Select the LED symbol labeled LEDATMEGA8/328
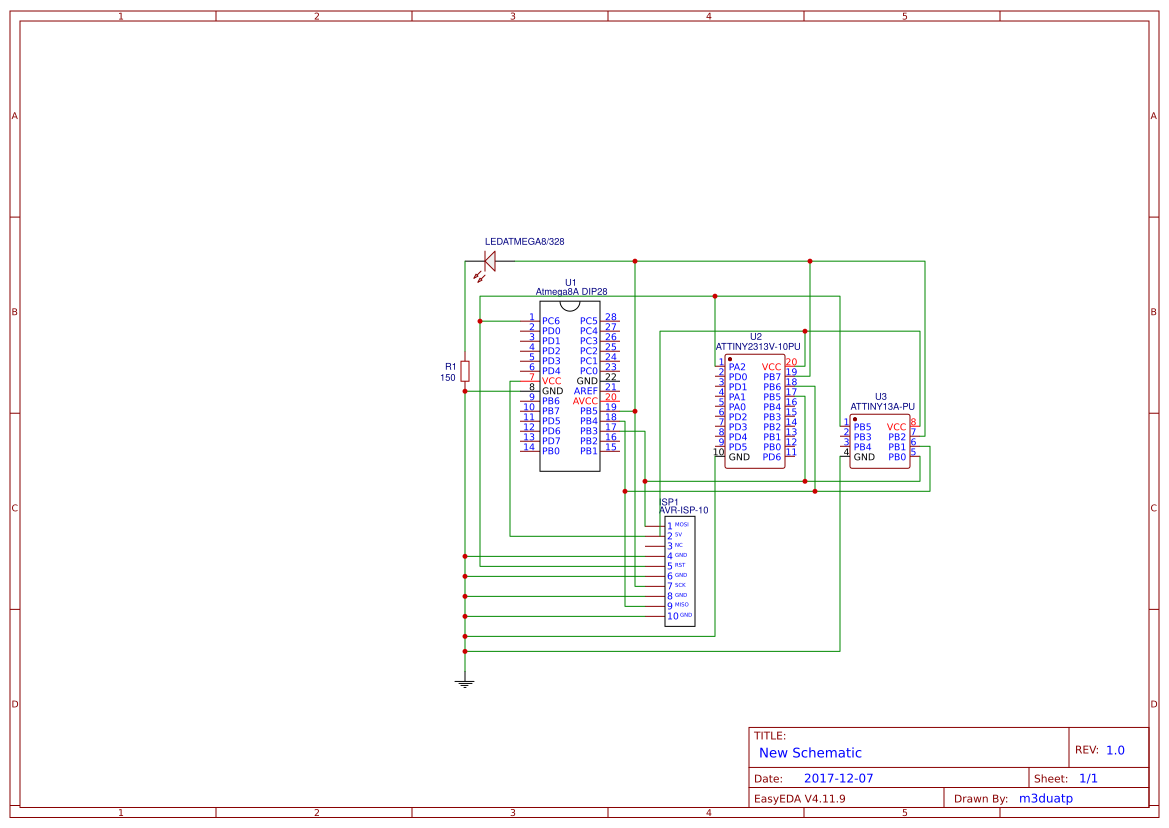1169x828 pixels. coord(489,260)
